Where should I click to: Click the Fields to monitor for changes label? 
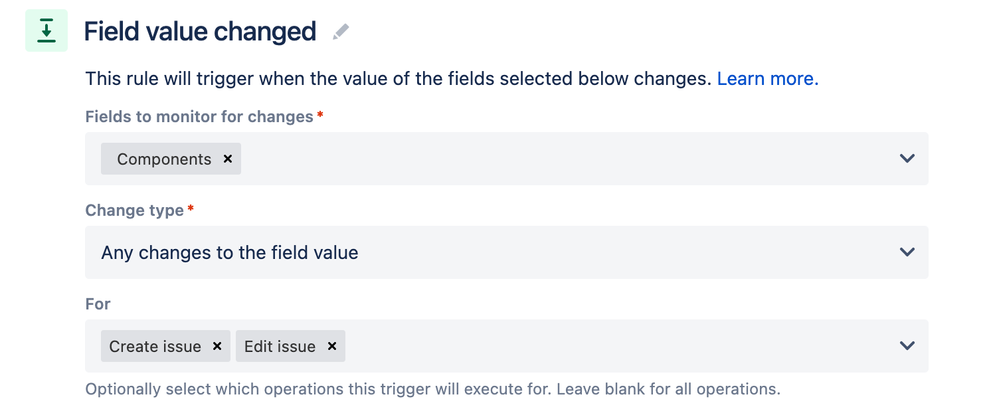199,117
